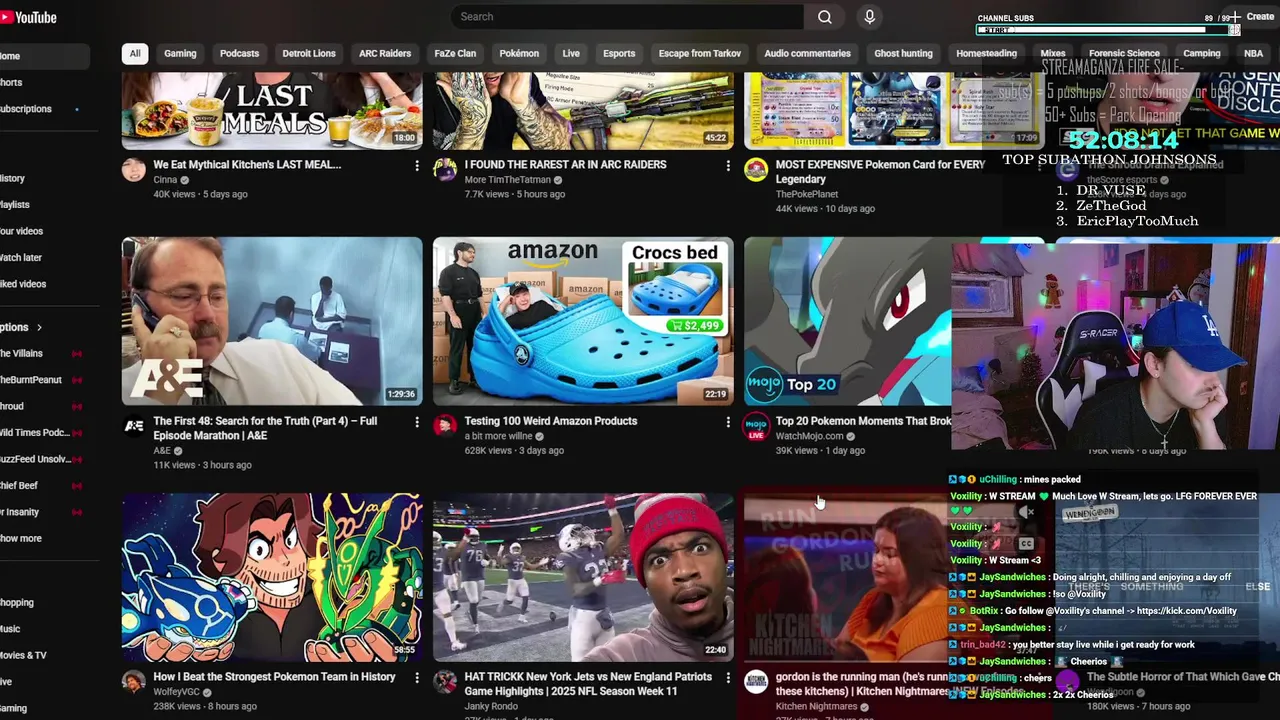The image size is (1280, 720).
Task: Open title 'MOST EXPENSIVE Pokemon Card for EVERY Legendary'
Action: coord(880,171)
